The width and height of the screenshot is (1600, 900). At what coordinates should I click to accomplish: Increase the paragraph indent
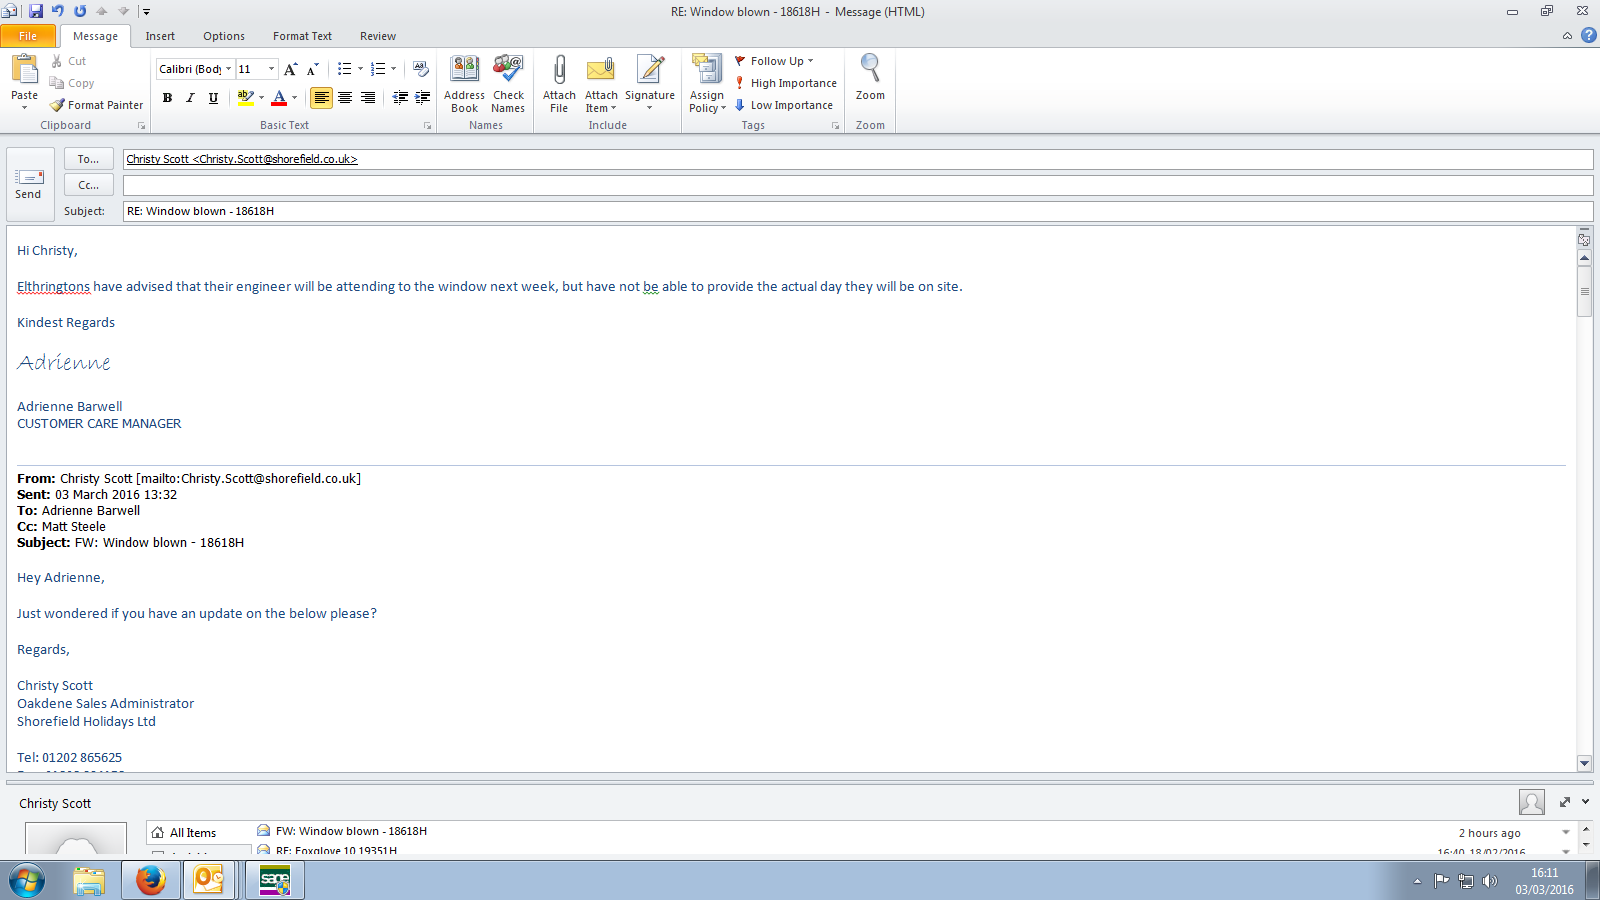[x=423, y=97]
